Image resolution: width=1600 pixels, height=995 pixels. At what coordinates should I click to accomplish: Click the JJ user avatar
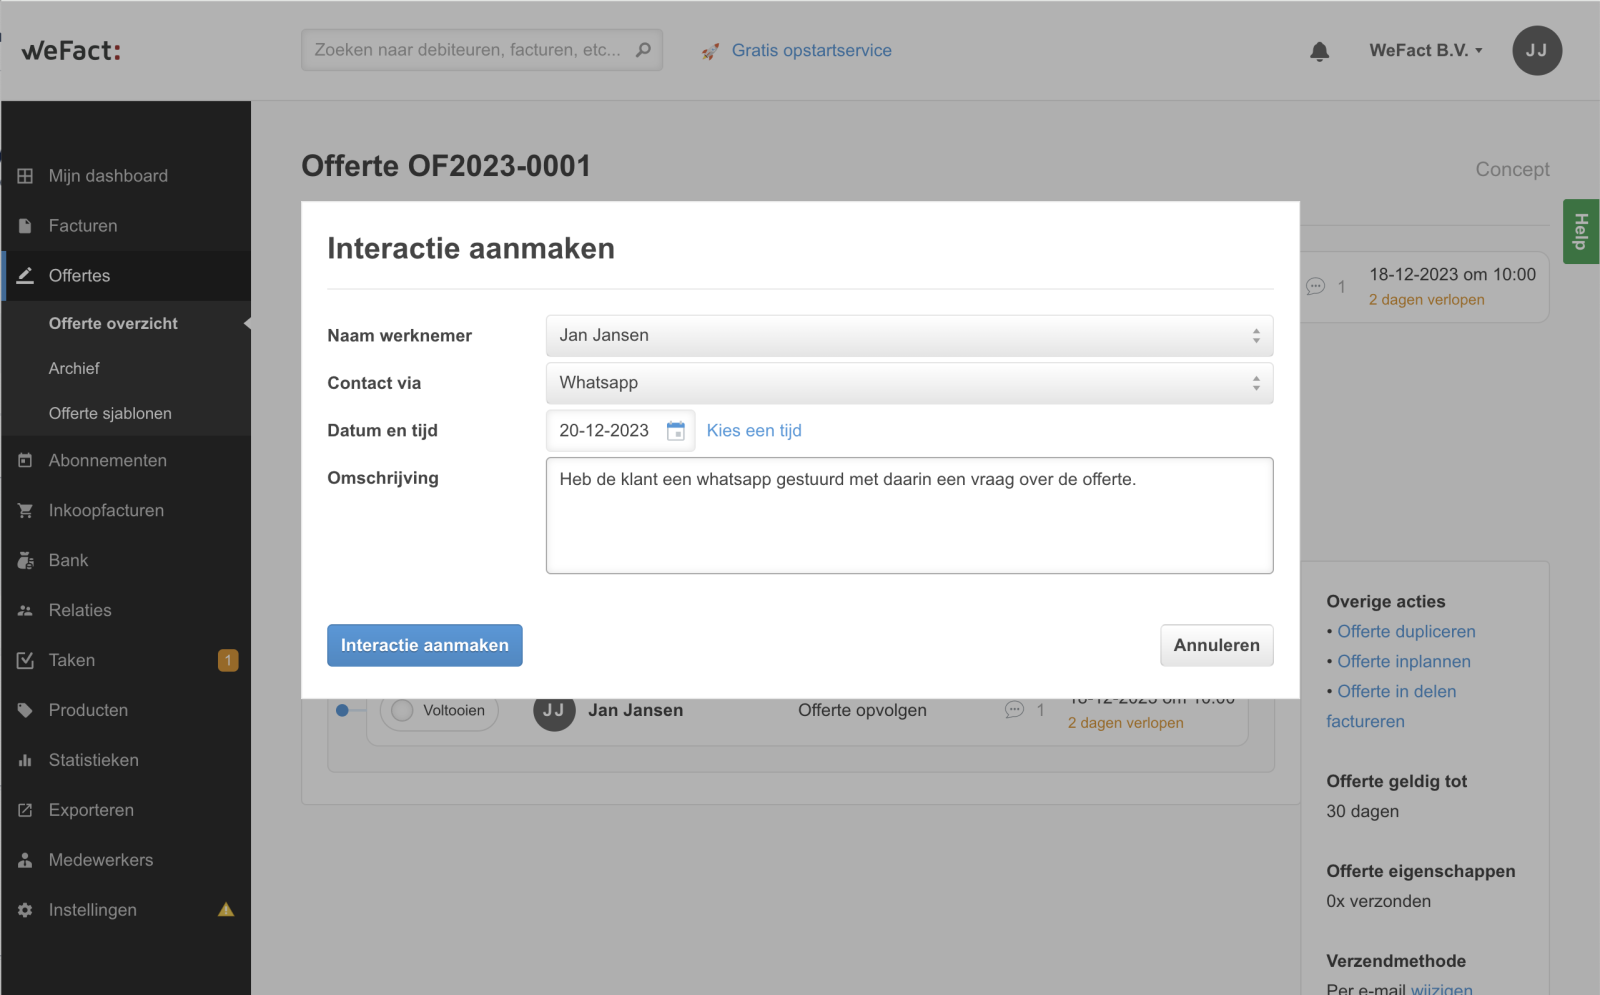pyautogui.click(x=1536, y=51)
